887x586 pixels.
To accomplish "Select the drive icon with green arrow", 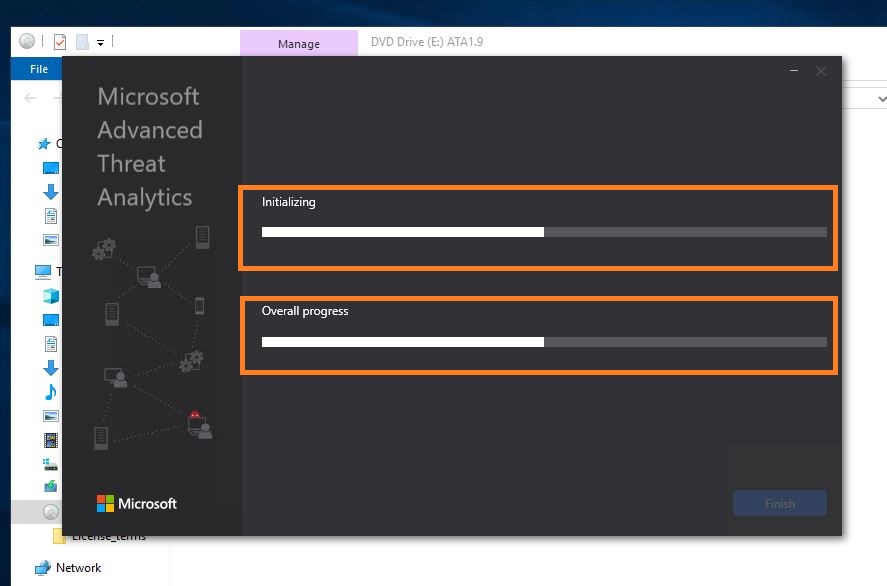I will [51, 486].
